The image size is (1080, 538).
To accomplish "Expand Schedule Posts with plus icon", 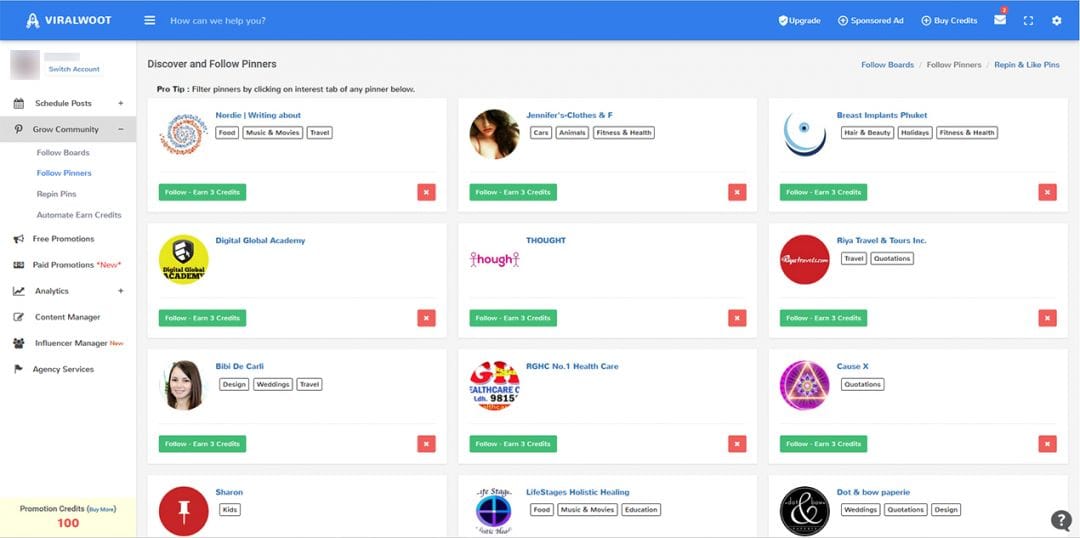I will point(121,103).
